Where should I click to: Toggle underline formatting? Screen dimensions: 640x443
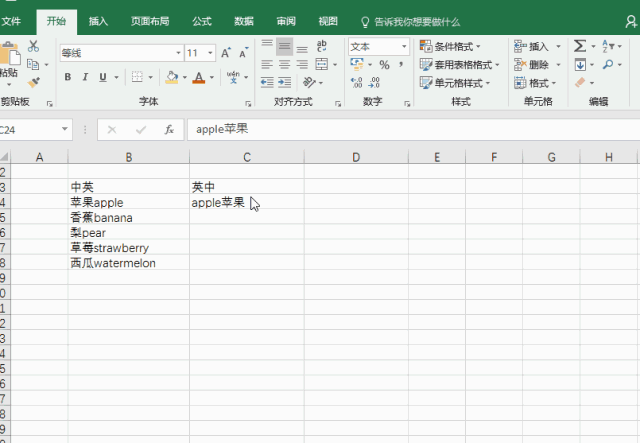(x=101, y=77)
